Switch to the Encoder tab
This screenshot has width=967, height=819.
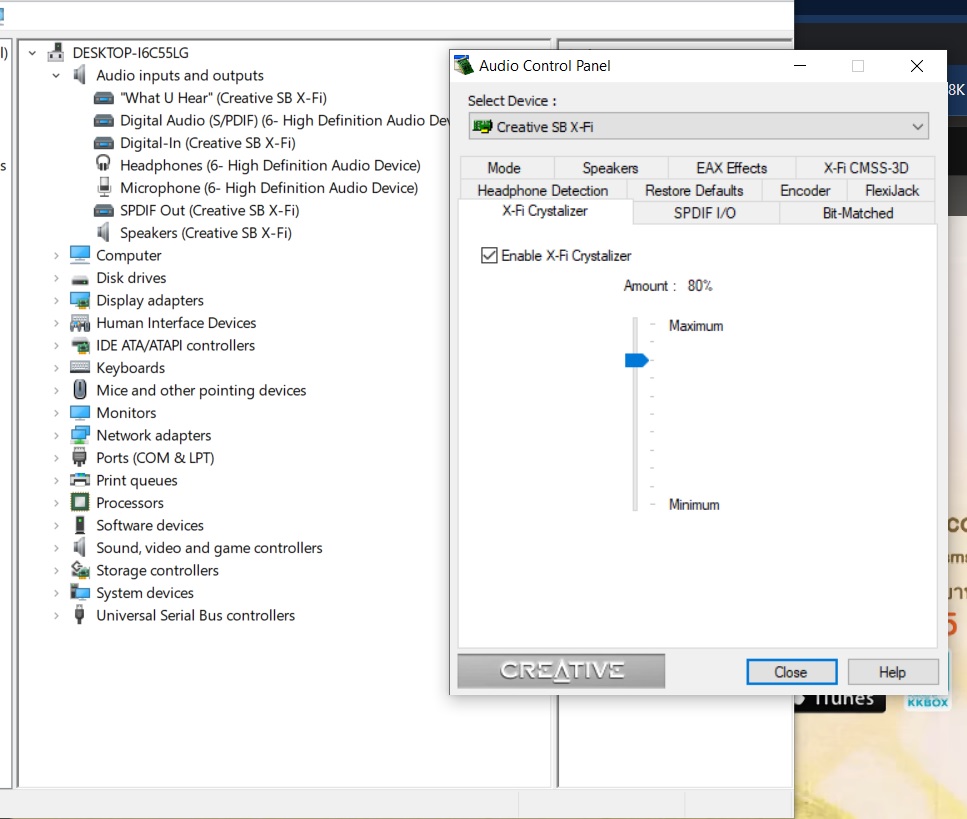point(805,191)
